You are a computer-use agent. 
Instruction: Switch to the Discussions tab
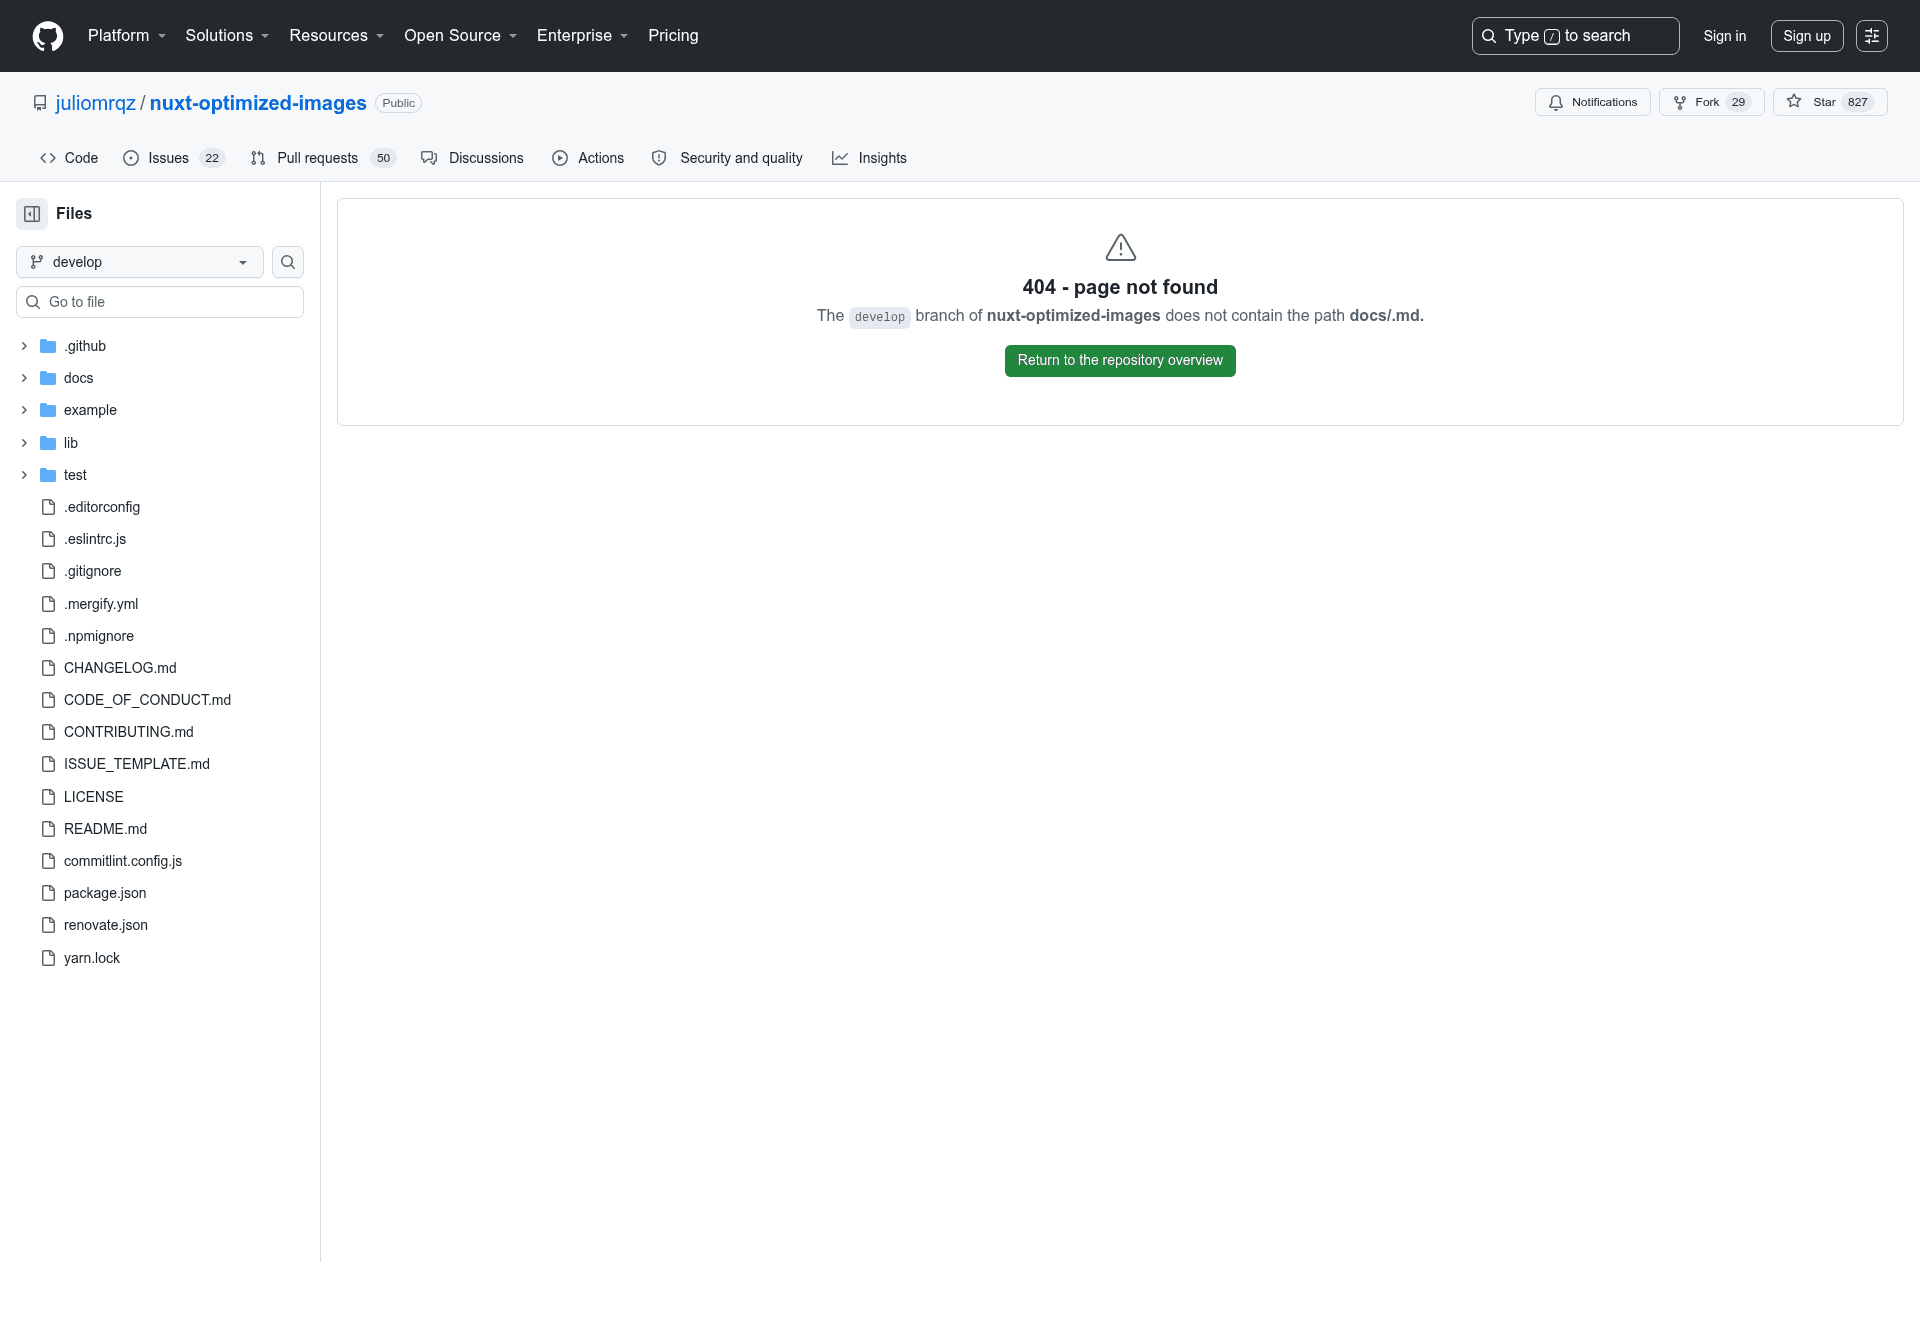(472, 158)
